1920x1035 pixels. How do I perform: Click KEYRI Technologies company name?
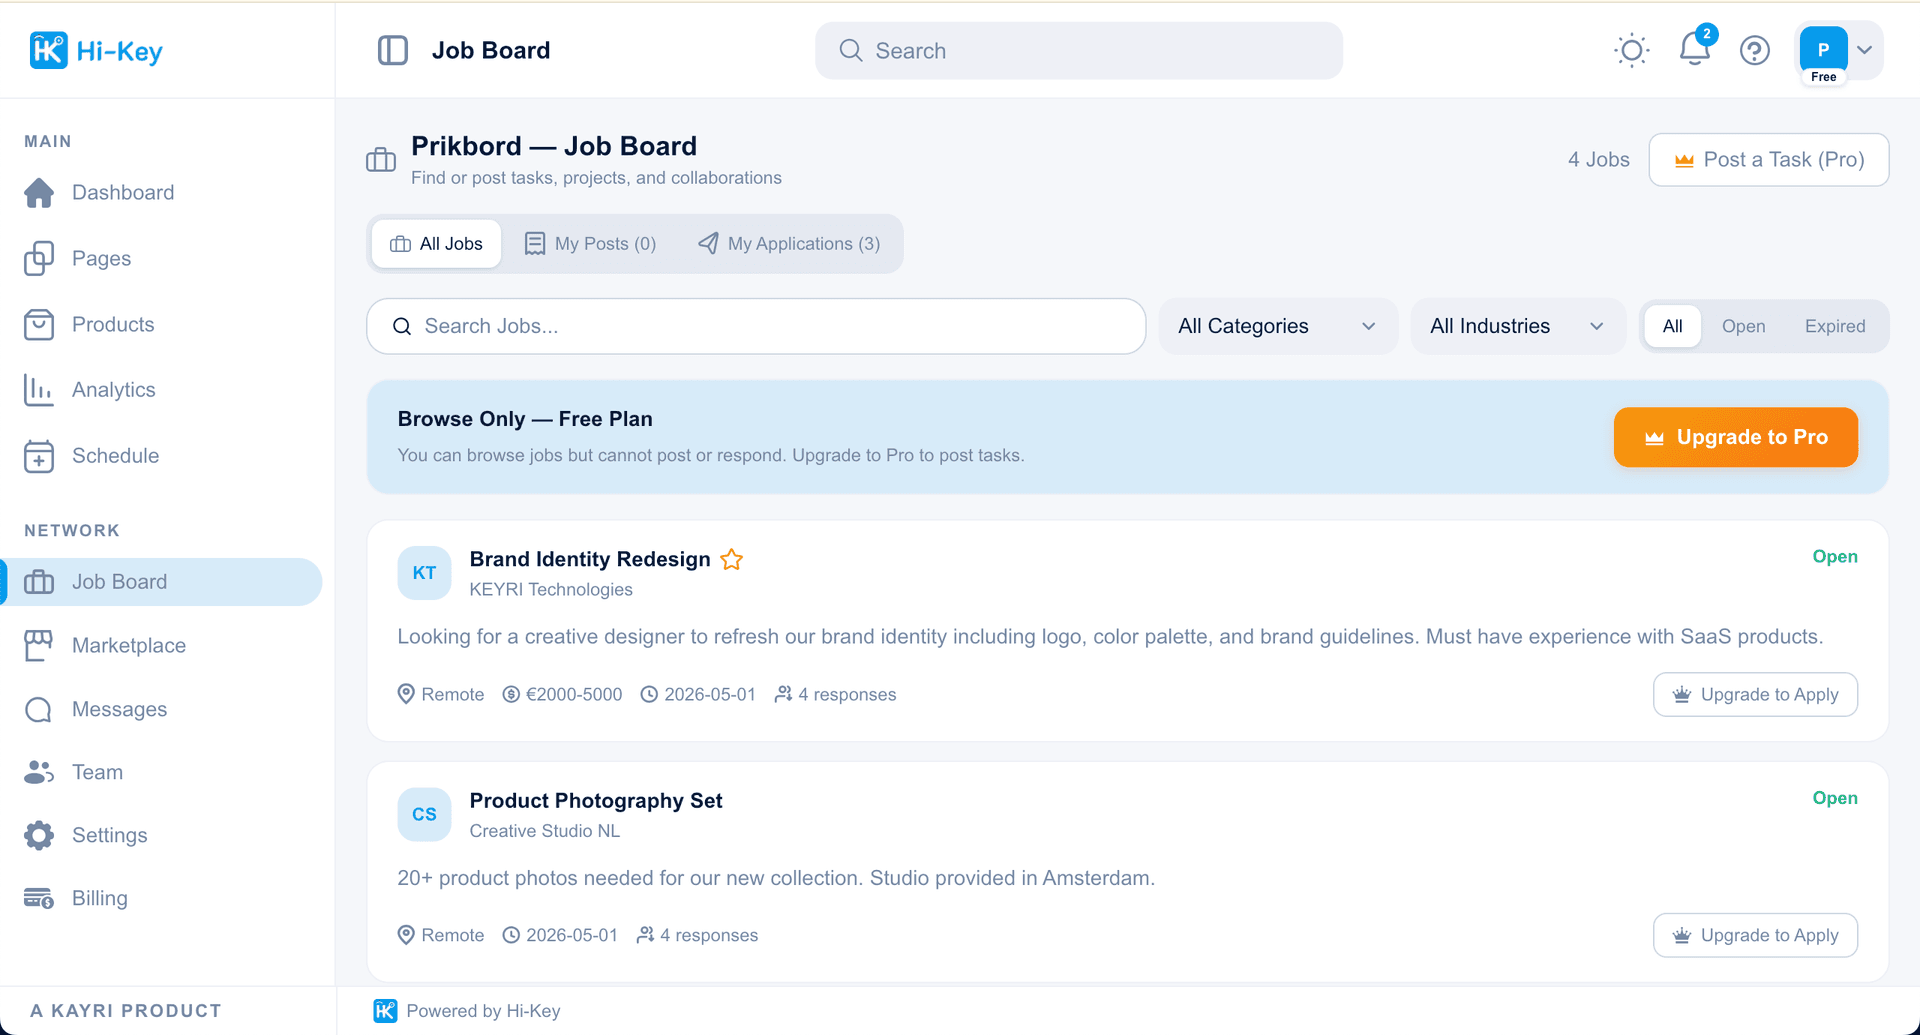point(551,589)
